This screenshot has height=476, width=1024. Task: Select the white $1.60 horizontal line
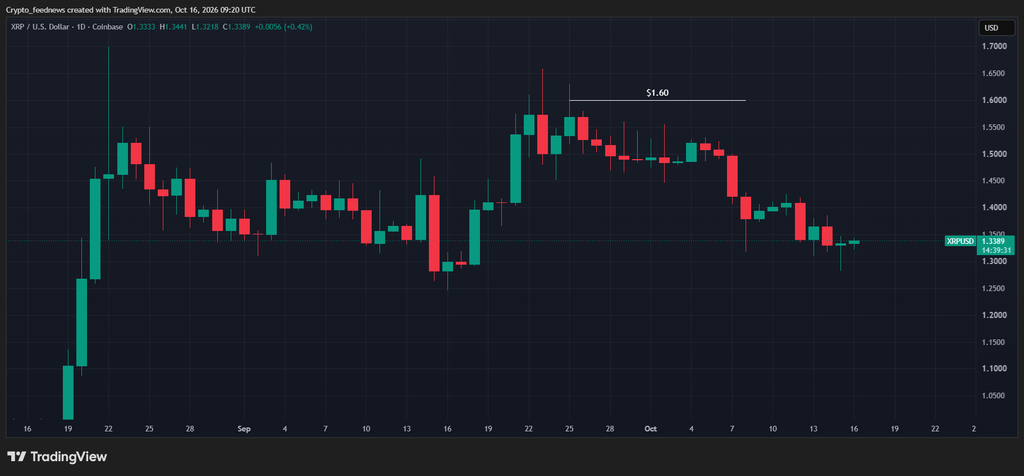[657, 101]
